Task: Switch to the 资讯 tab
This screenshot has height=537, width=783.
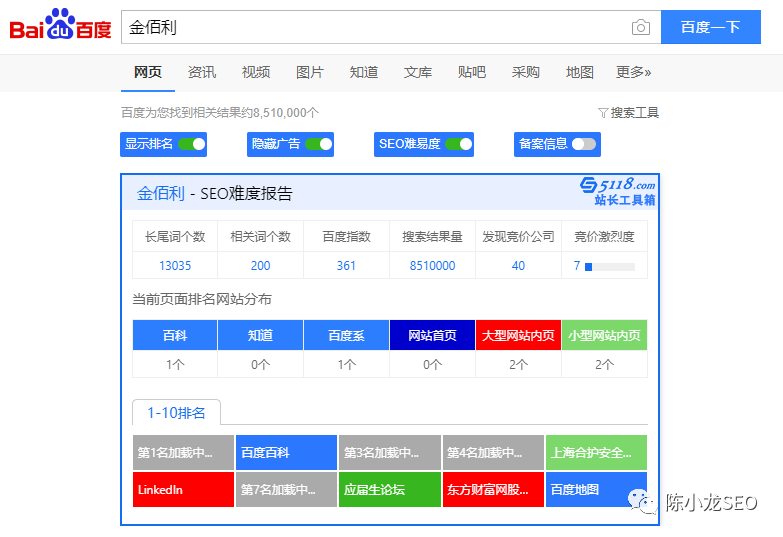Action: (202, 72)
